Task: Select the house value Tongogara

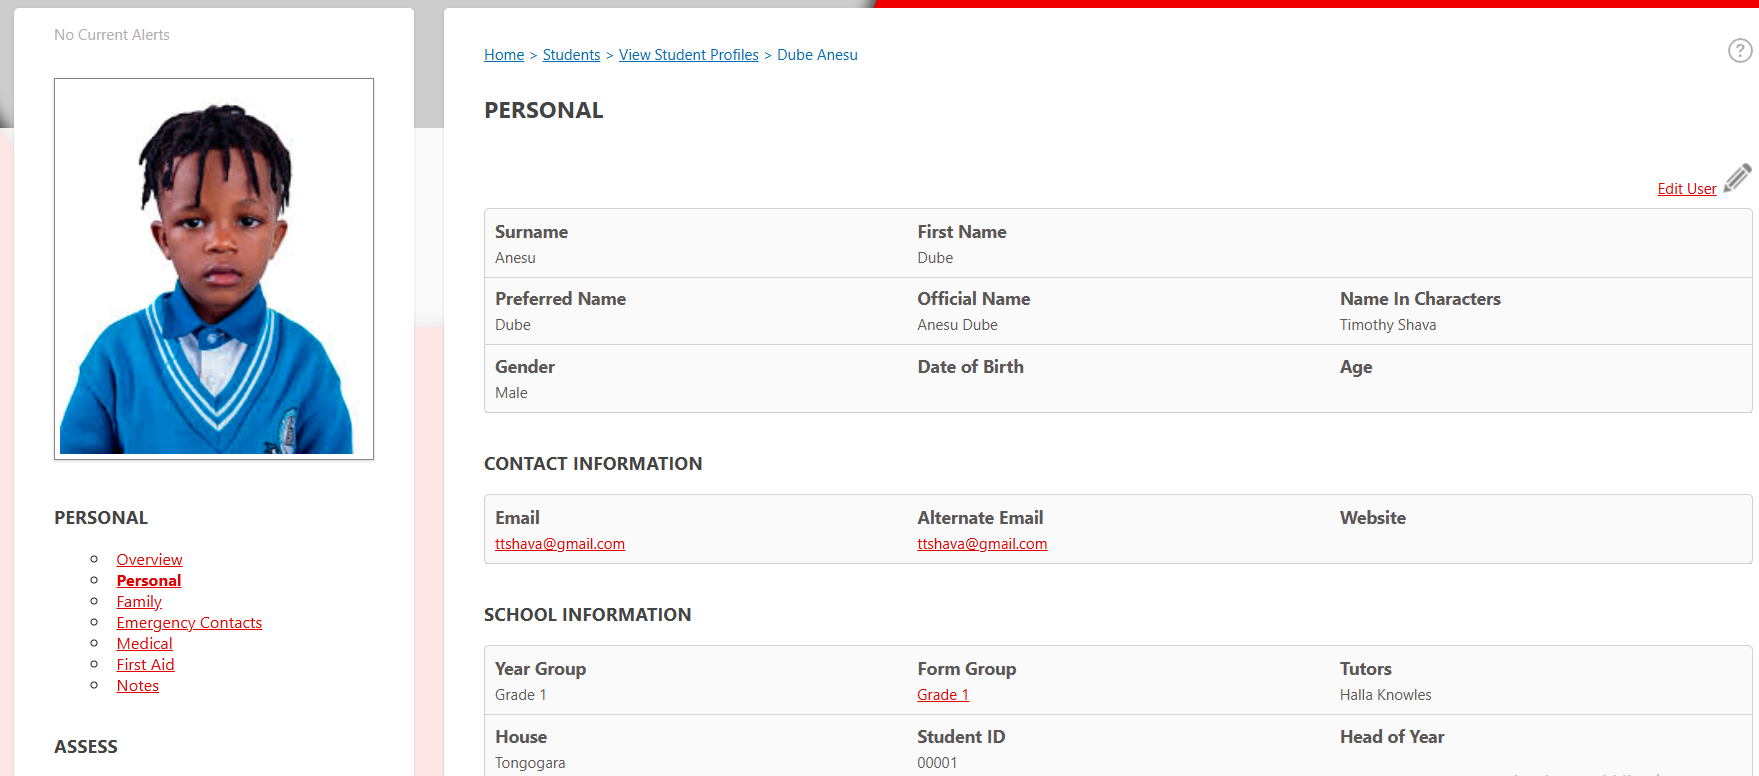Action: pos(530,763)
